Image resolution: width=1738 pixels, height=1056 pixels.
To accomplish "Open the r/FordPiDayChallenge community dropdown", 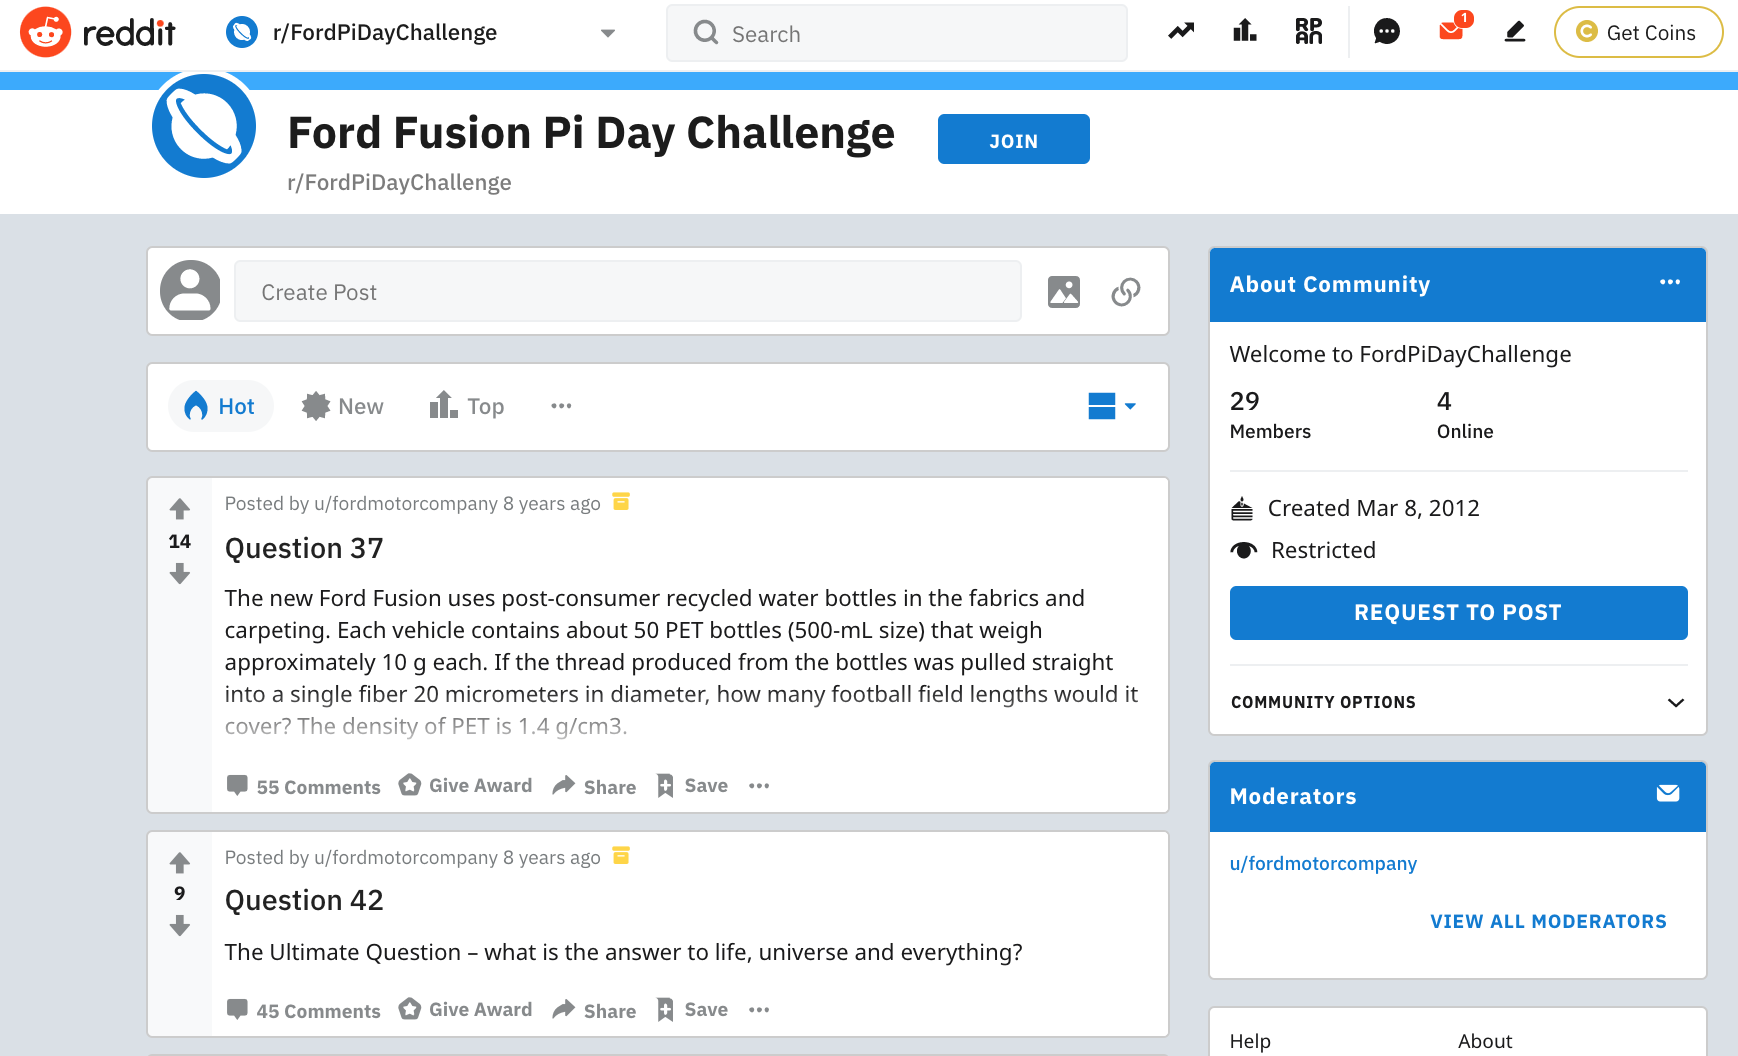I will pos(420,33).
